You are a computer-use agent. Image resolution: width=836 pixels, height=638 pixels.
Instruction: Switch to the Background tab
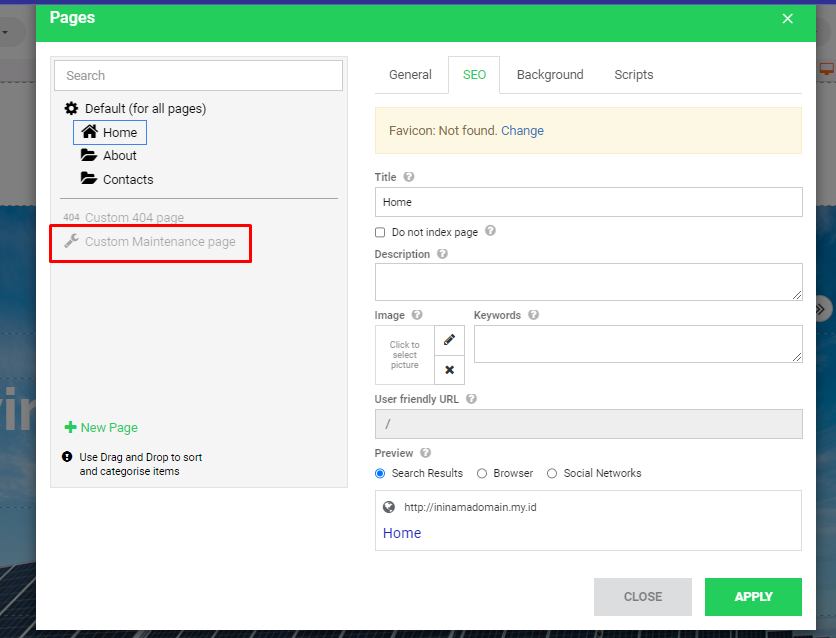click(549, 74)
